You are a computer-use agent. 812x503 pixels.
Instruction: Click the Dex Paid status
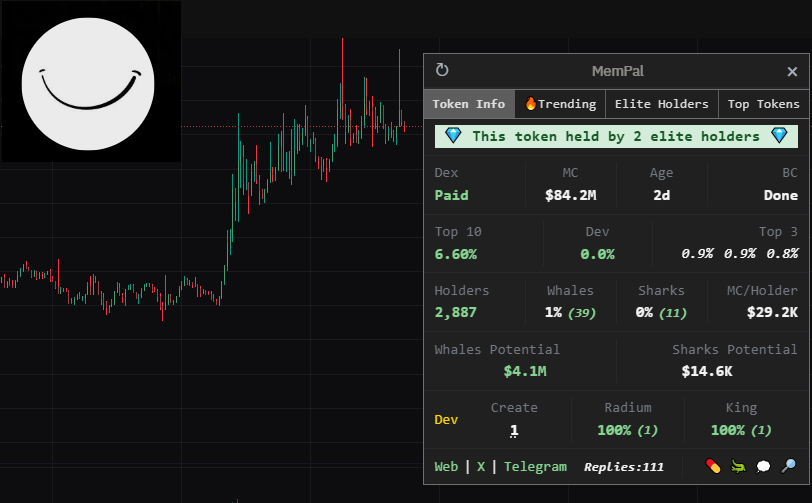tap(451, 195)
